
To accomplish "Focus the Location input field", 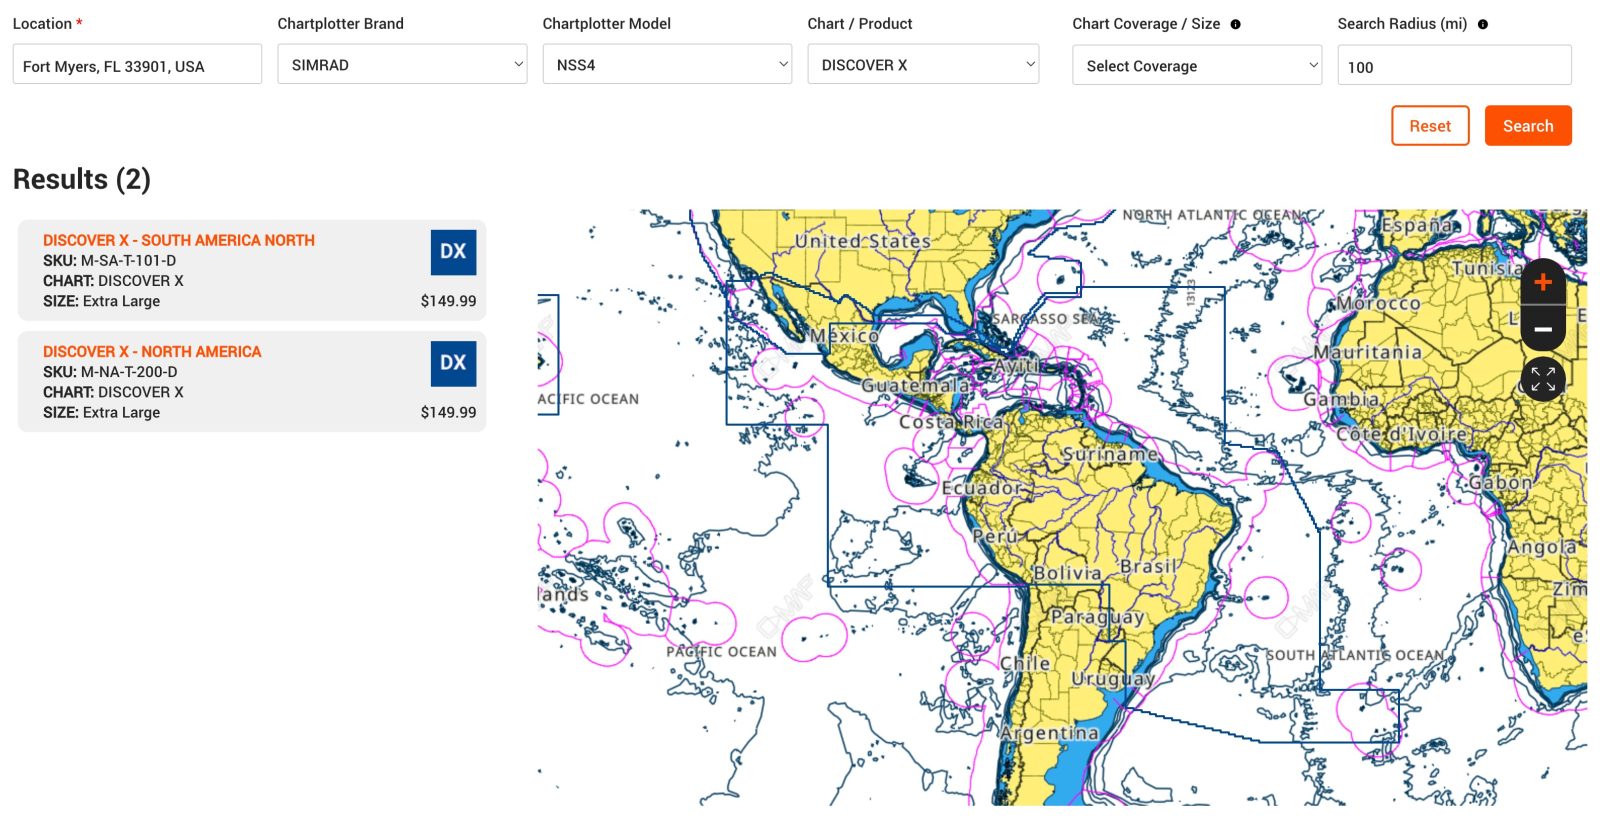I will click(137, 66).
